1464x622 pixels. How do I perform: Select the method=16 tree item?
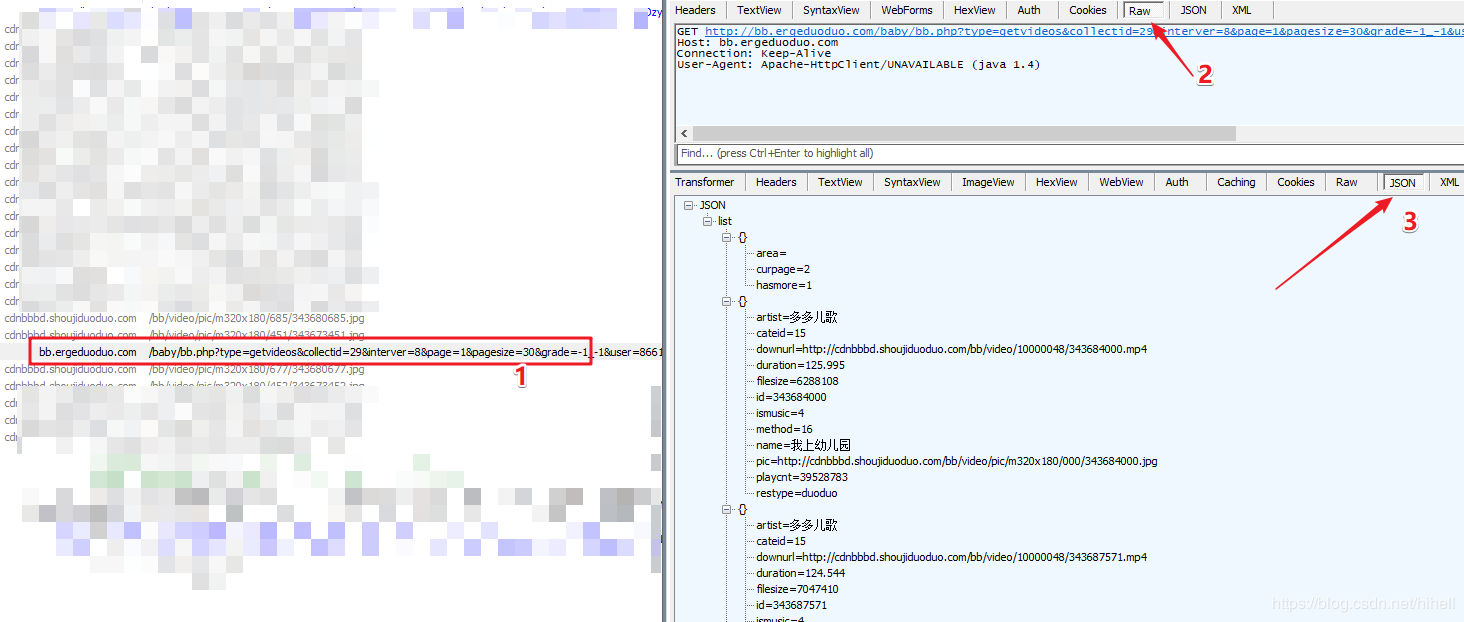pos(784,429)
